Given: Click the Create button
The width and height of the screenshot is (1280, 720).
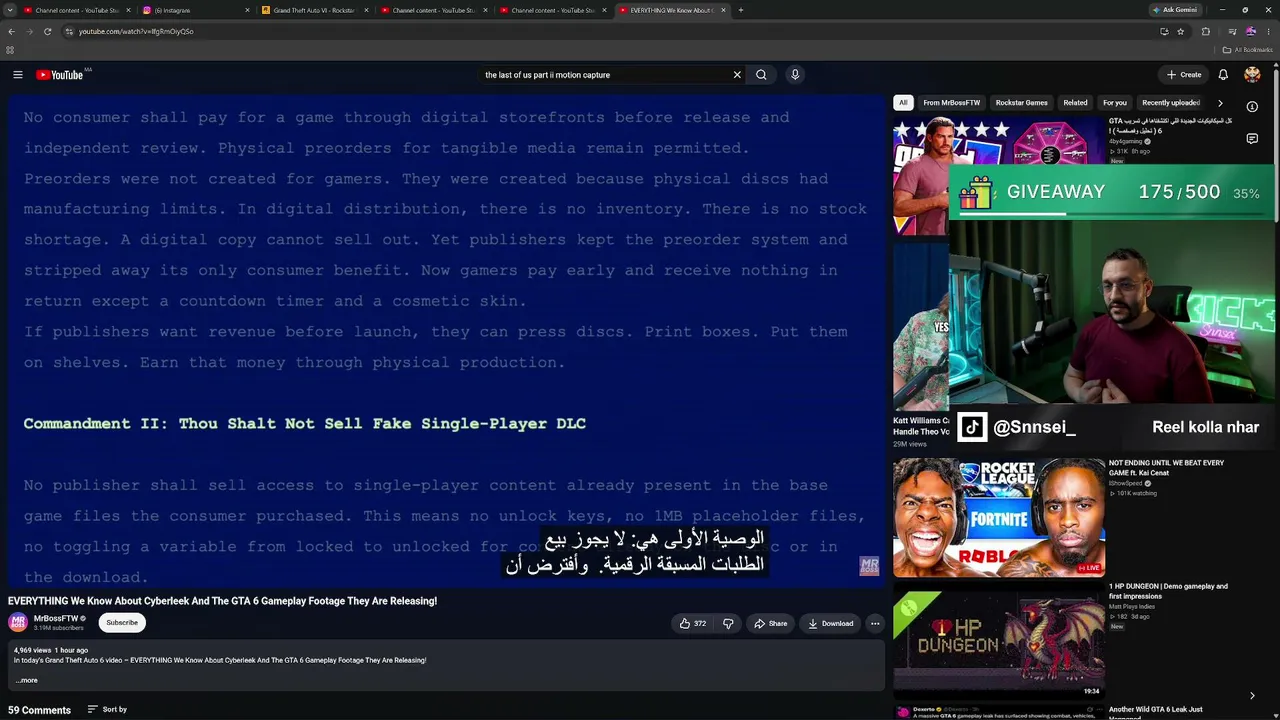Looking at the screenshot, I should tap(1184, 75).
